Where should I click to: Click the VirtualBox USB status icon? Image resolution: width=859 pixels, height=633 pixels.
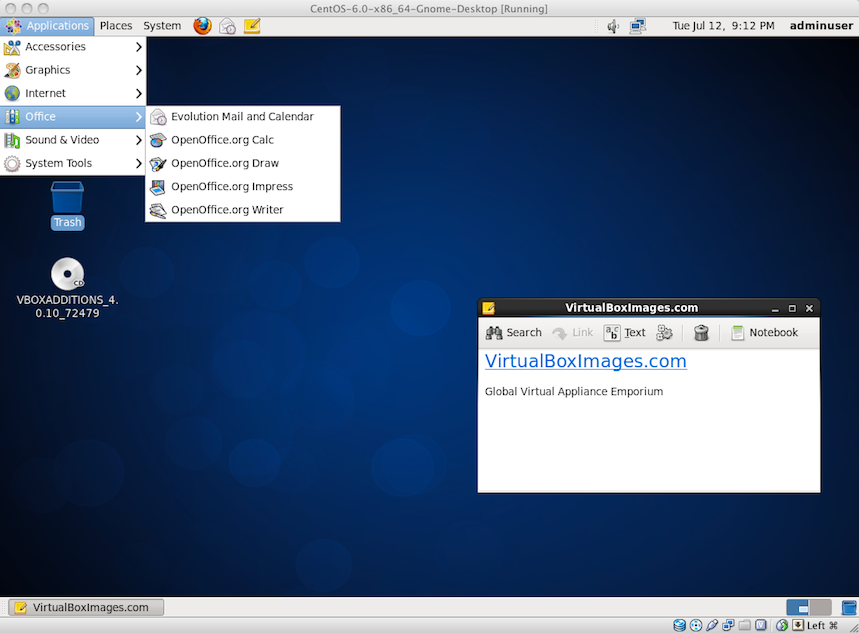tap(711, 625)
